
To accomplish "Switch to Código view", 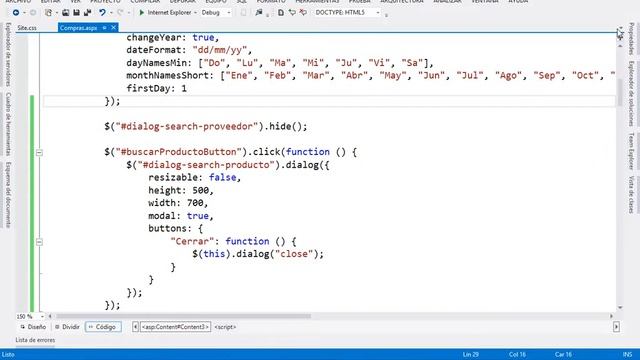I will (103, 327).
